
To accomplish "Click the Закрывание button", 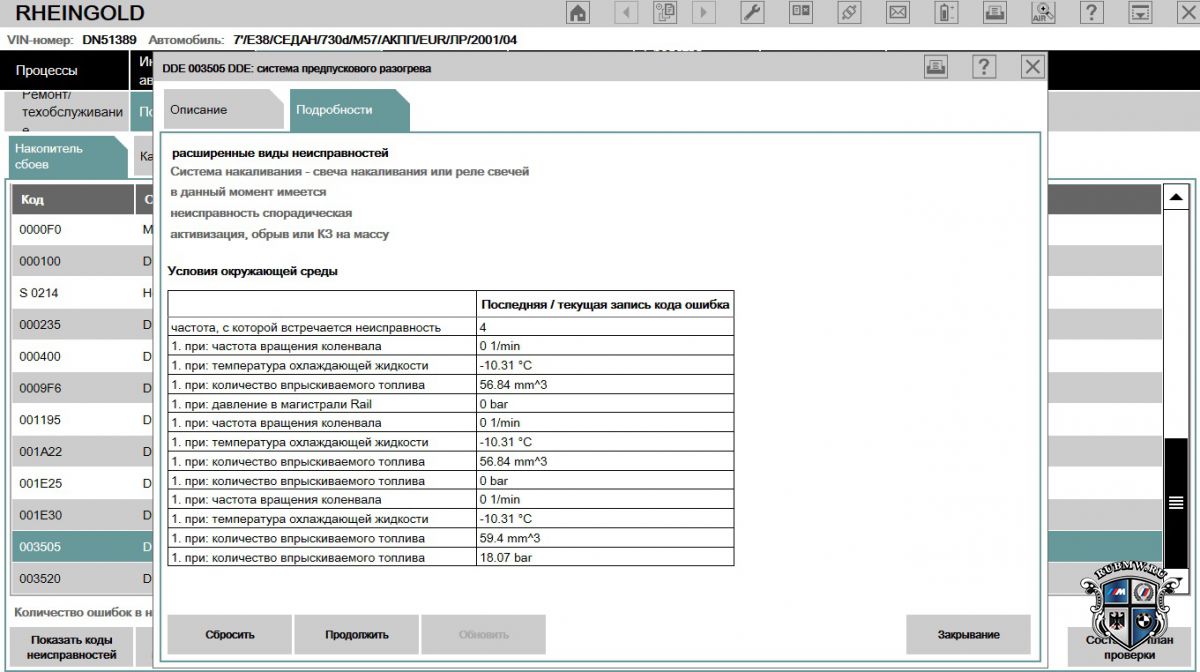I will pos(968,635).
